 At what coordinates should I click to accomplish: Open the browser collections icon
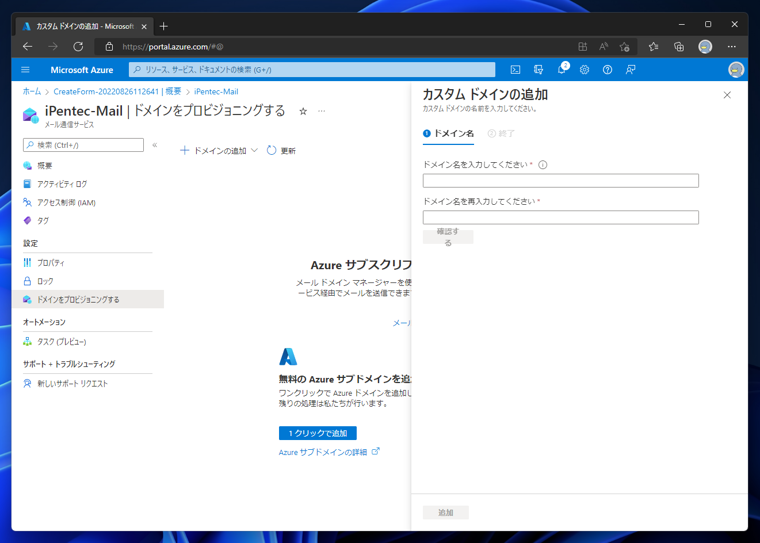(x=679, y=47)
